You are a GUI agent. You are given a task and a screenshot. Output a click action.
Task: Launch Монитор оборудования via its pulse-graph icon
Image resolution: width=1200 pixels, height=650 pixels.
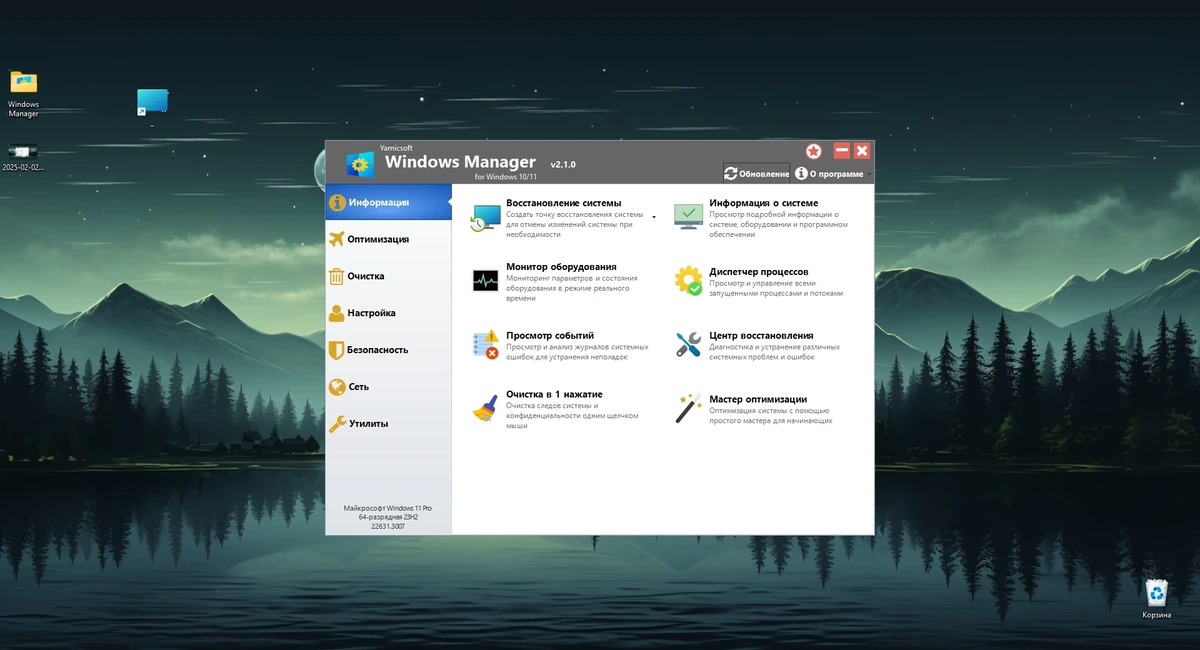point(485,281)
